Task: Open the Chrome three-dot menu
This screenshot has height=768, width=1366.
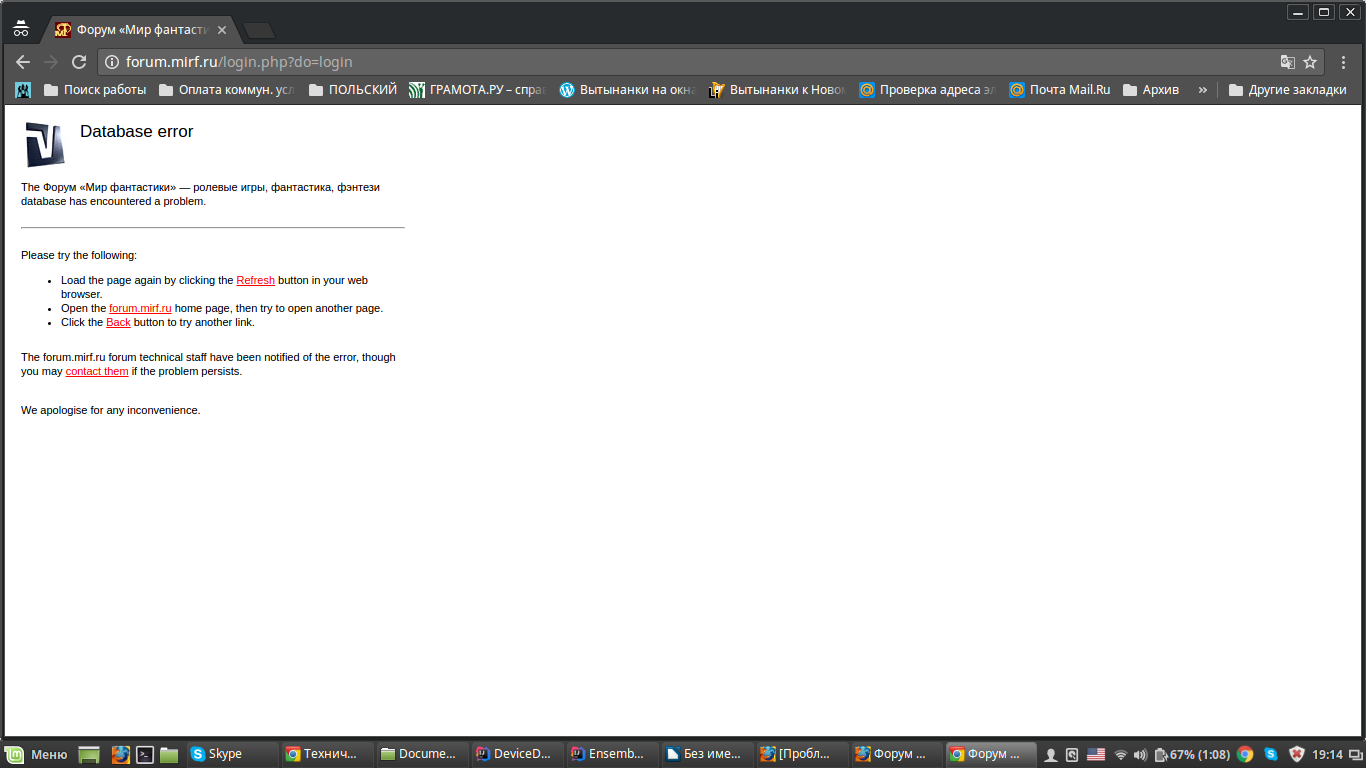Action: click(1343, 62)
